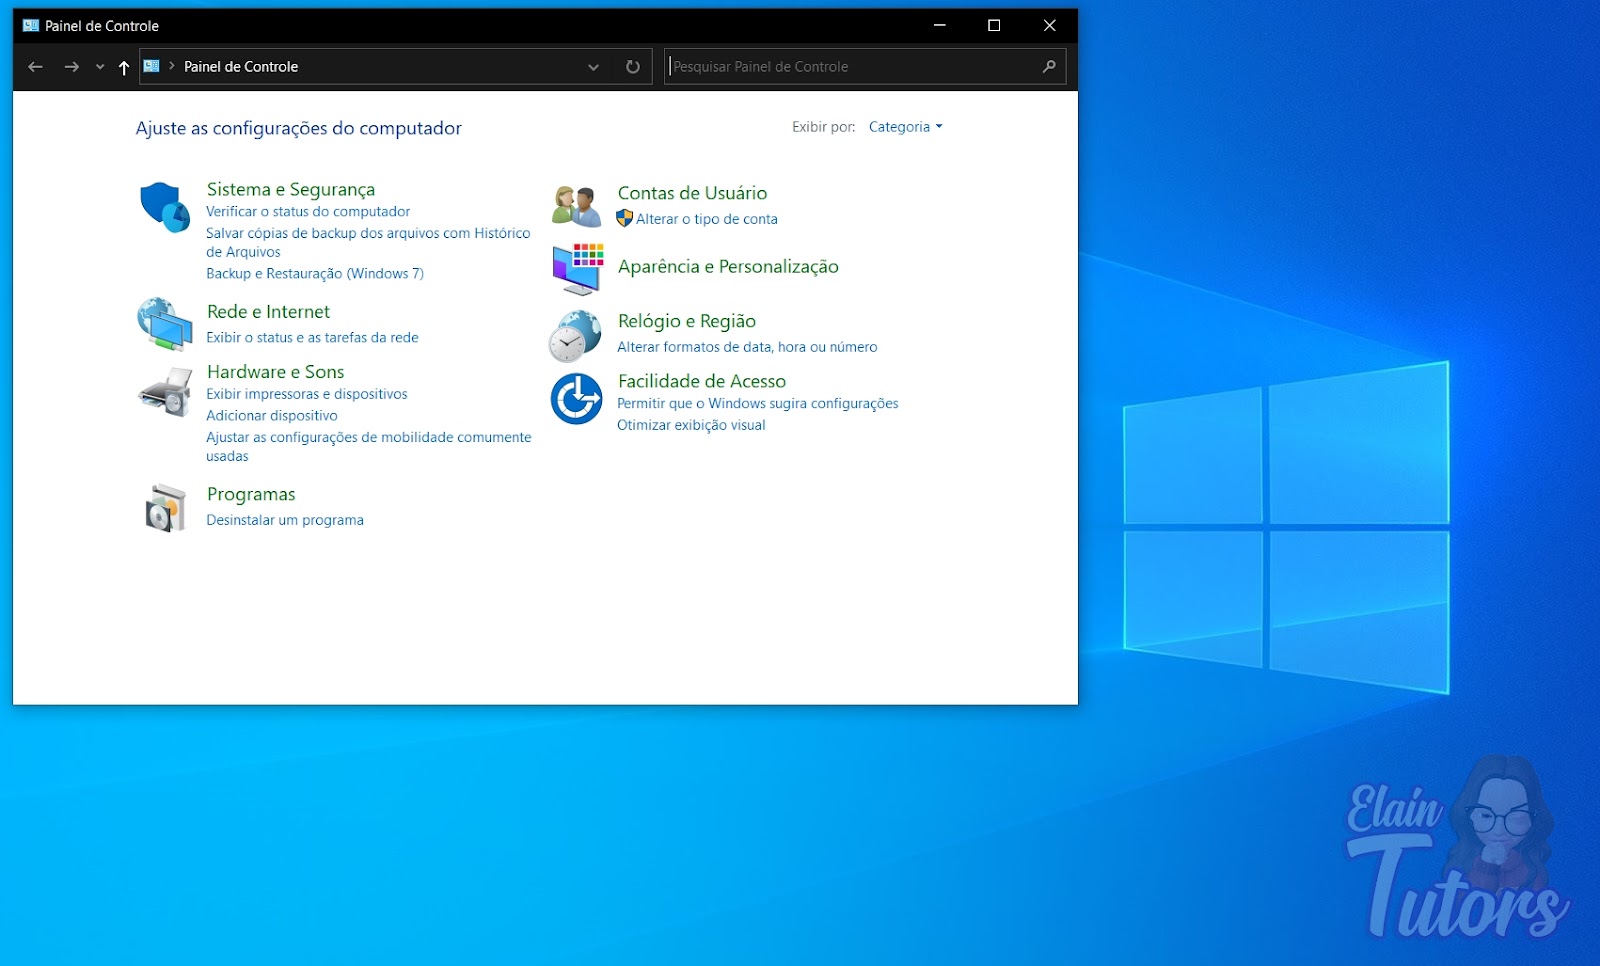Click the Programas disc box icon
Viewport: 1600px width, 966px height.
tap(165, 508)
